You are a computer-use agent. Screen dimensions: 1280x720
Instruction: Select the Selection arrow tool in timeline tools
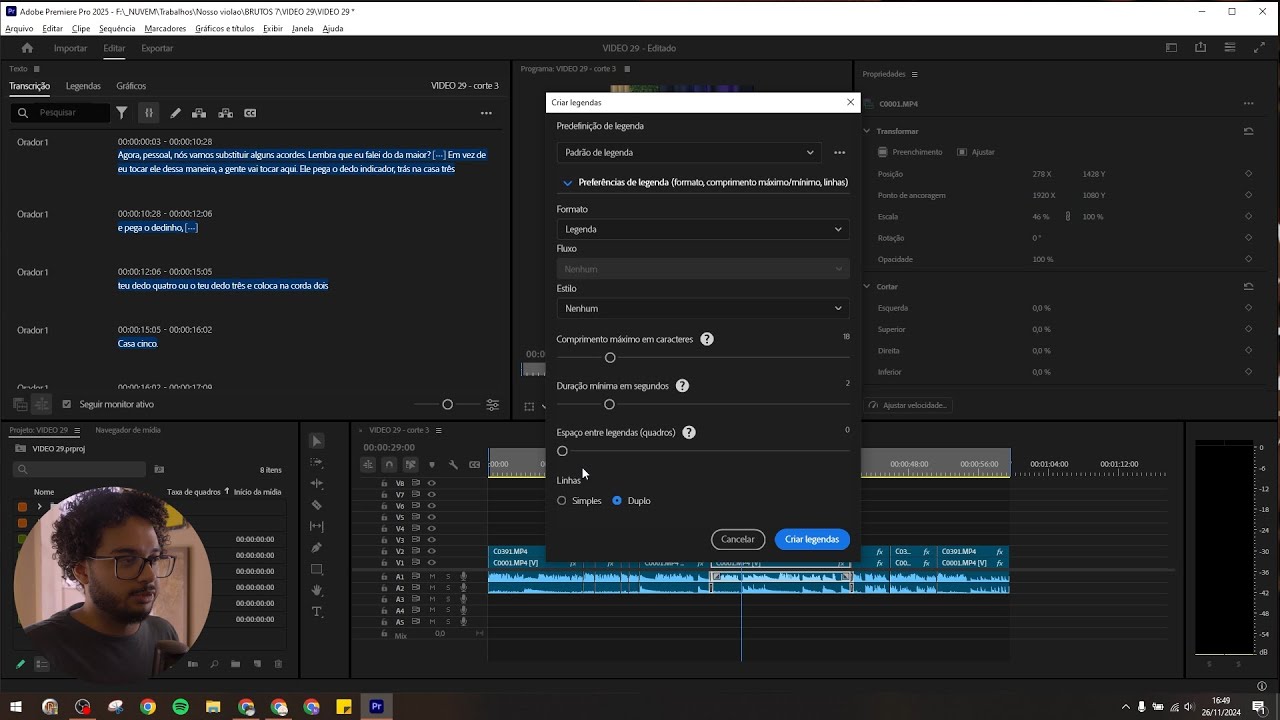pos(317,441)
